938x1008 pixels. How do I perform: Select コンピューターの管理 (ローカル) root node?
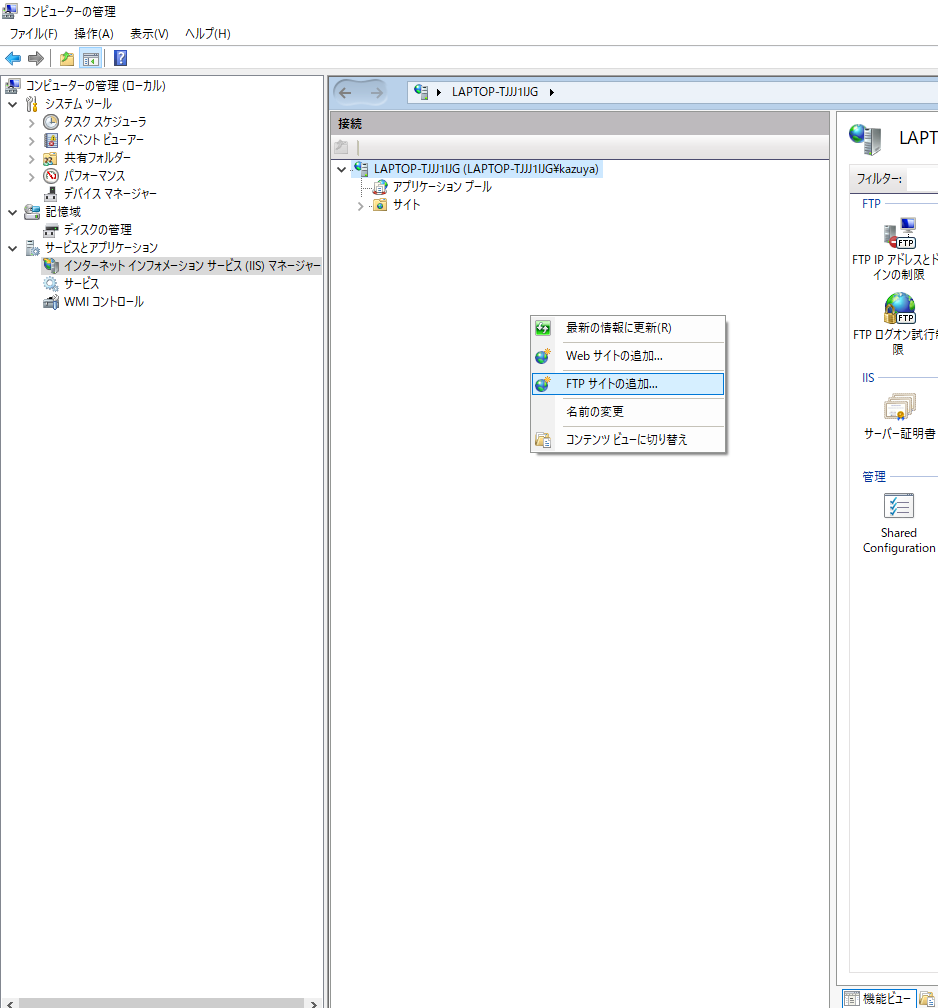pyautogui.click(x=95, y=86)
